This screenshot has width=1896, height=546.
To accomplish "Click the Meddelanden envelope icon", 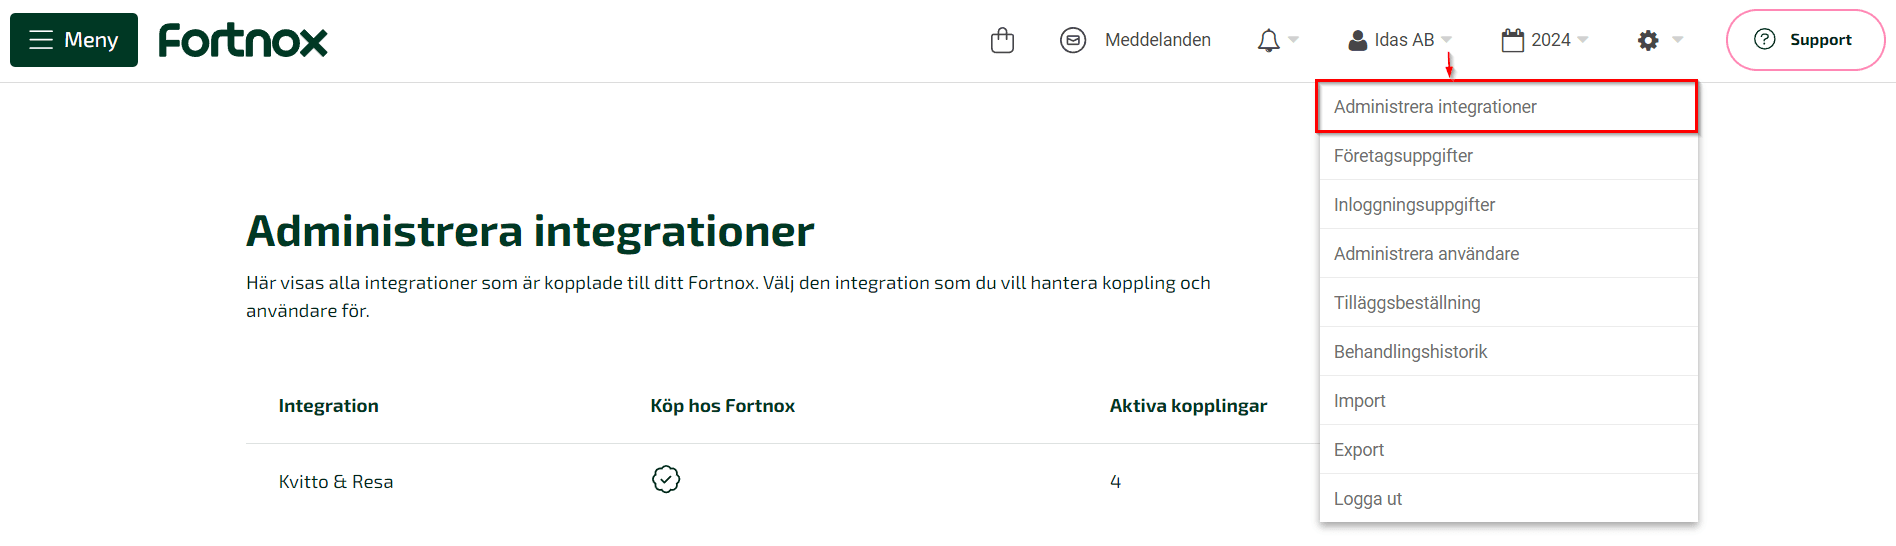I will (1073, 40).
